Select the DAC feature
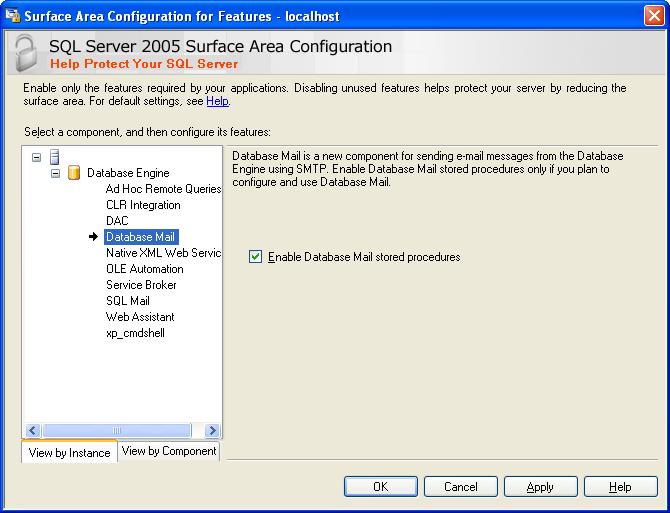 coord(117,221)
